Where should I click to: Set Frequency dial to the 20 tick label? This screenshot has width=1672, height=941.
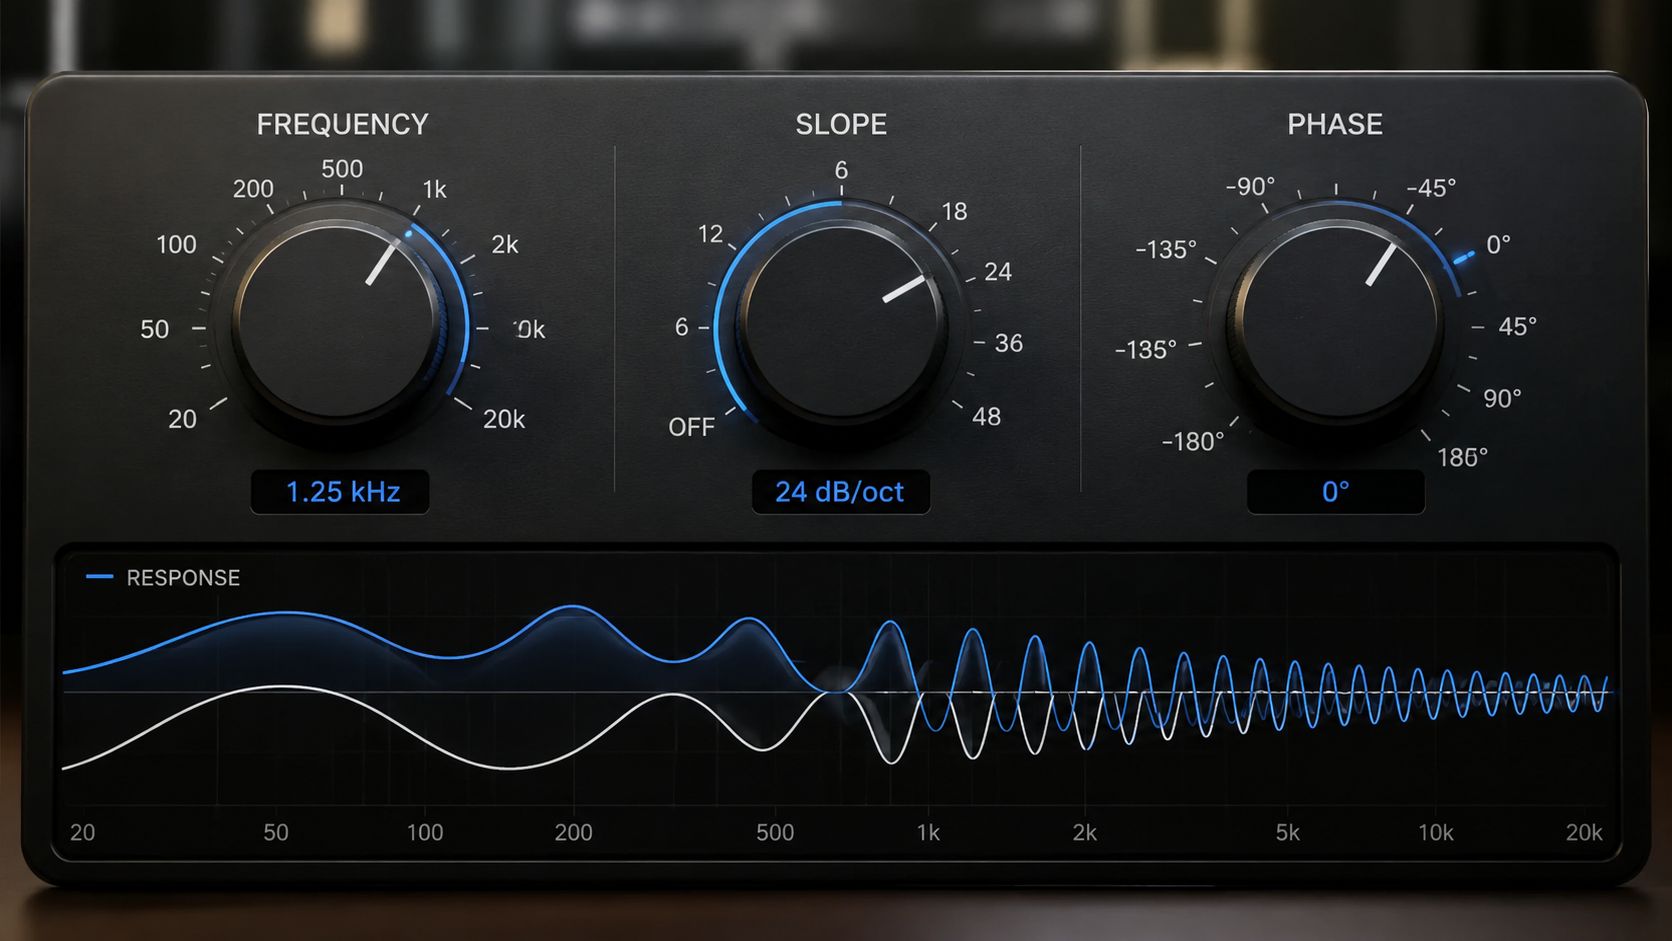point(182,419)
